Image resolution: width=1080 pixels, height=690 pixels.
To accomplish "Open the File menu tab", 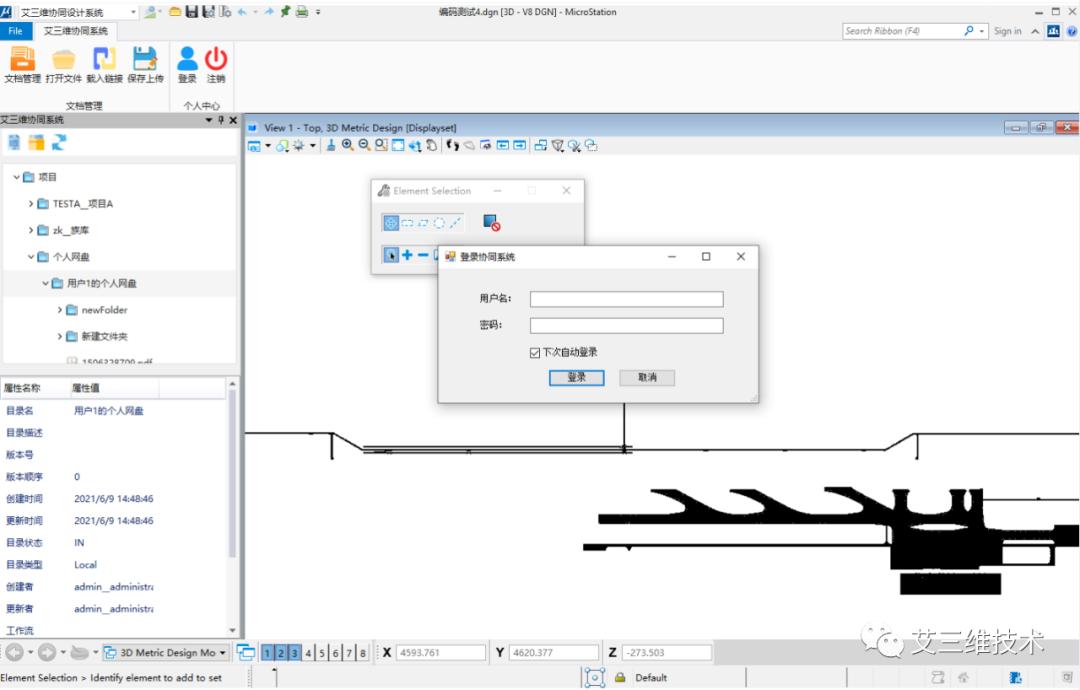I will (15, 31).
